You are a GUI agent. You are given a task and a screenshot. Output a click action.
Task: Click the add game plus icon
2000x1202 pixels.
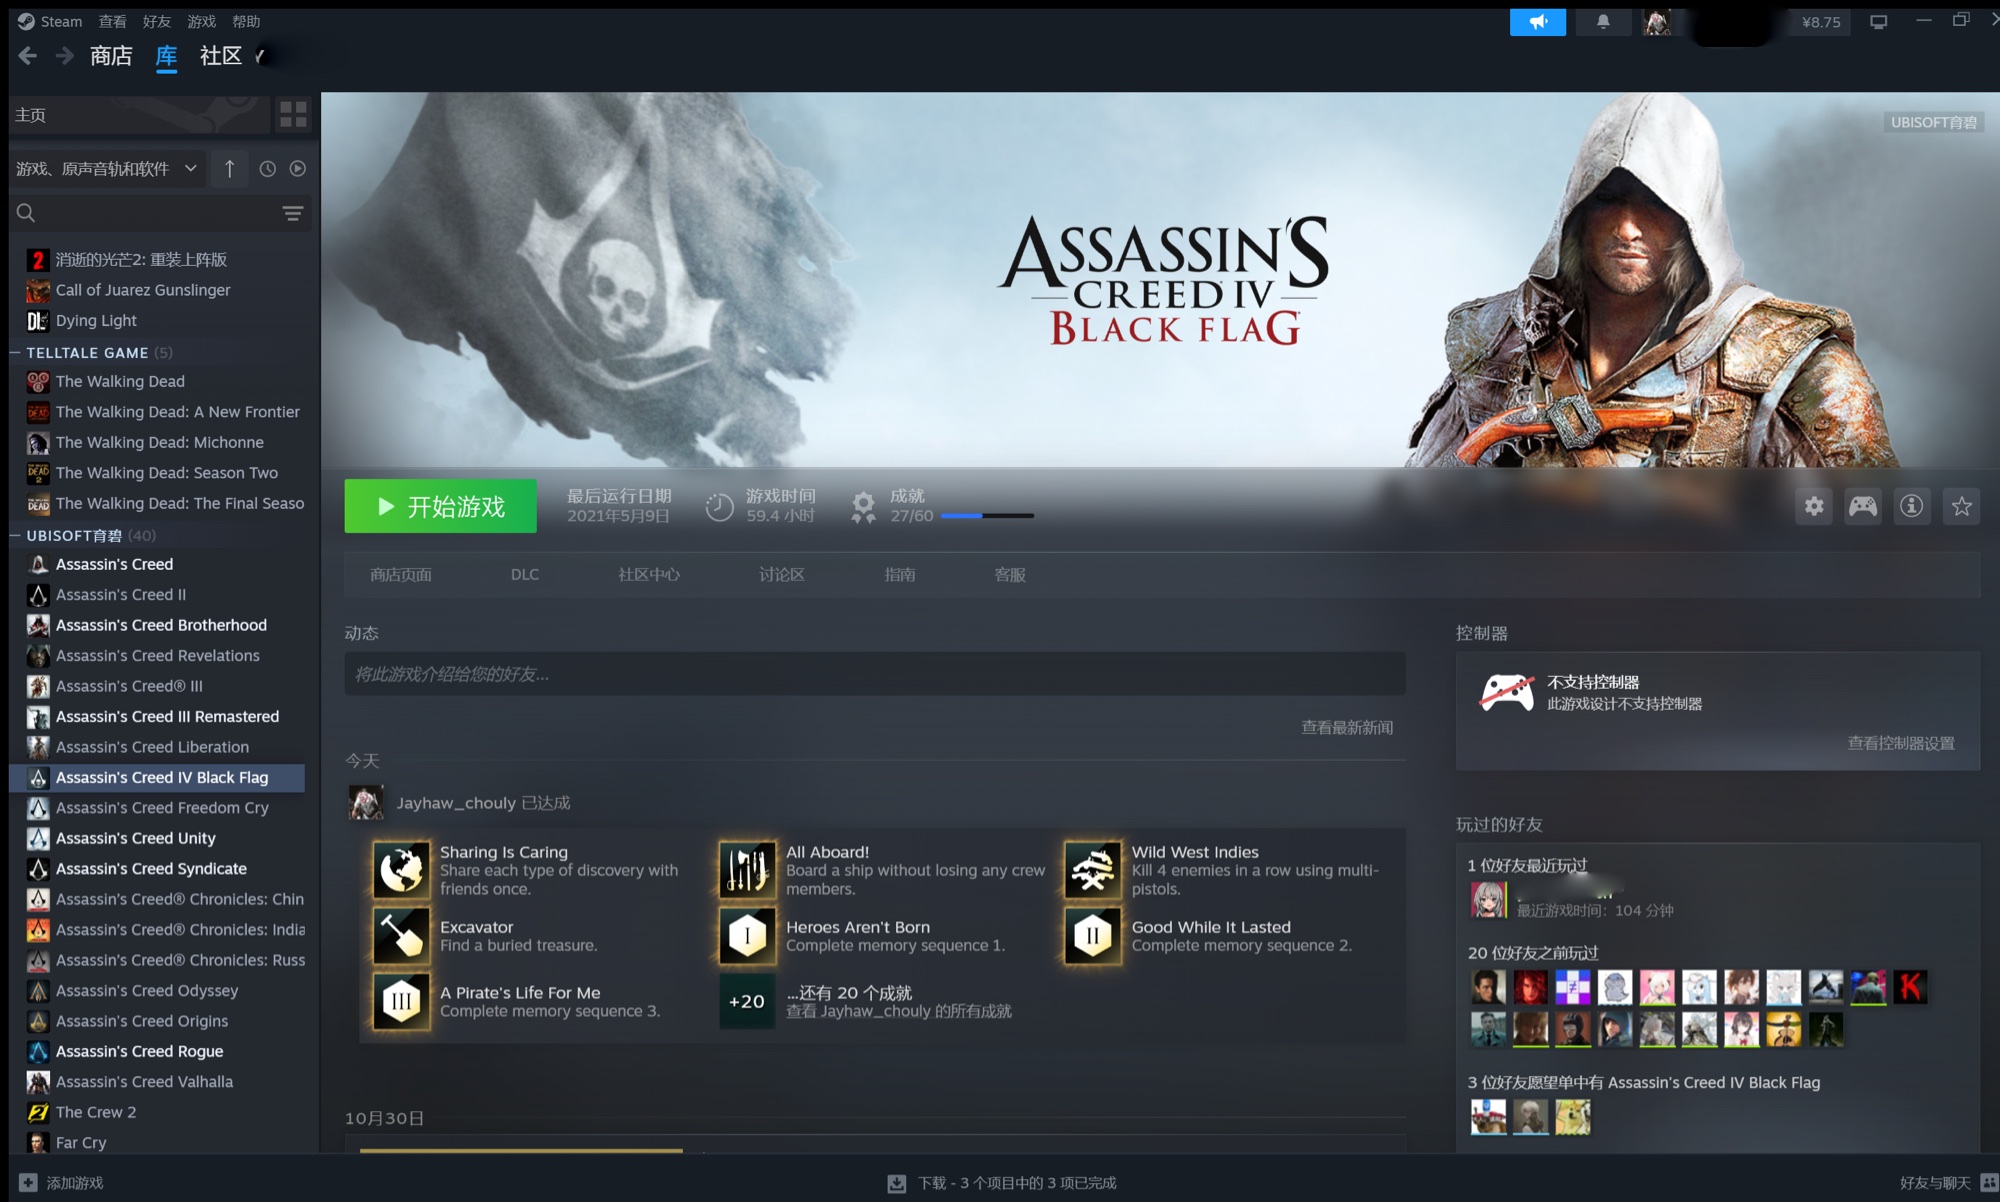[28, 1182]
